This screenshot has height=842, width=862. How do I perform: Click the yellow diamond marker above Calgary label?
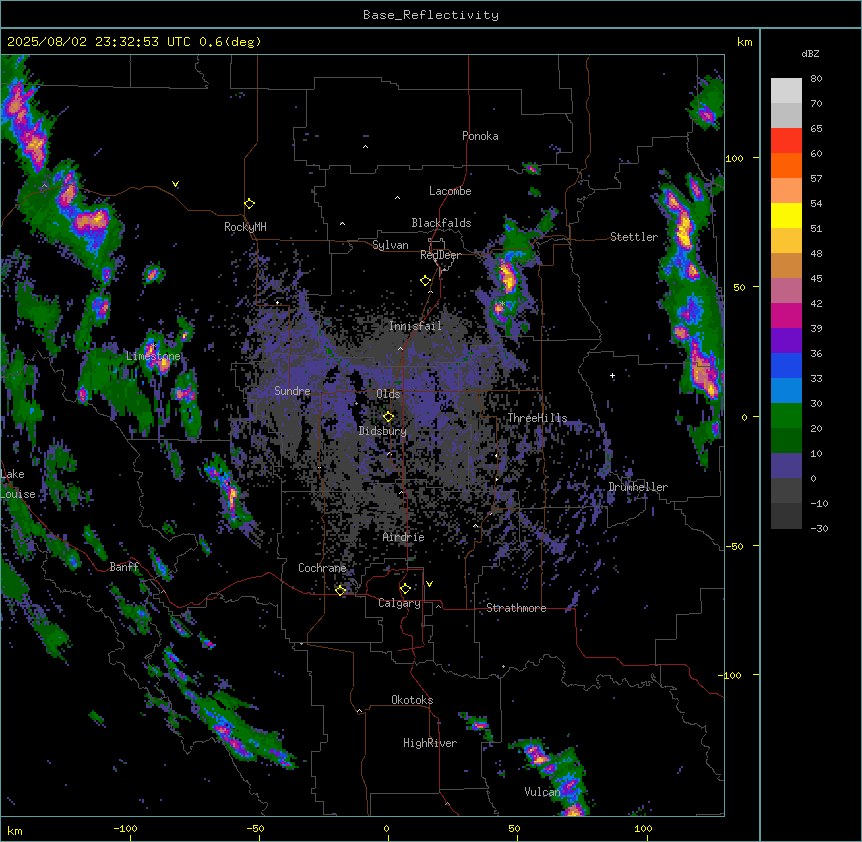[x=405, y=589]
